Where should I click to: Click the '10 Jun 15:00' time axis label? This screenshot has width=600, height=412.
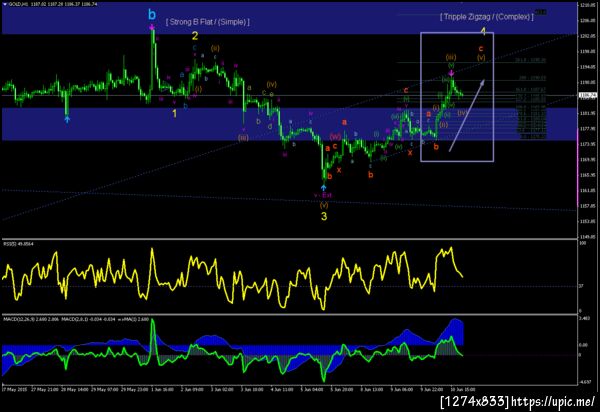tap(463, 389)
